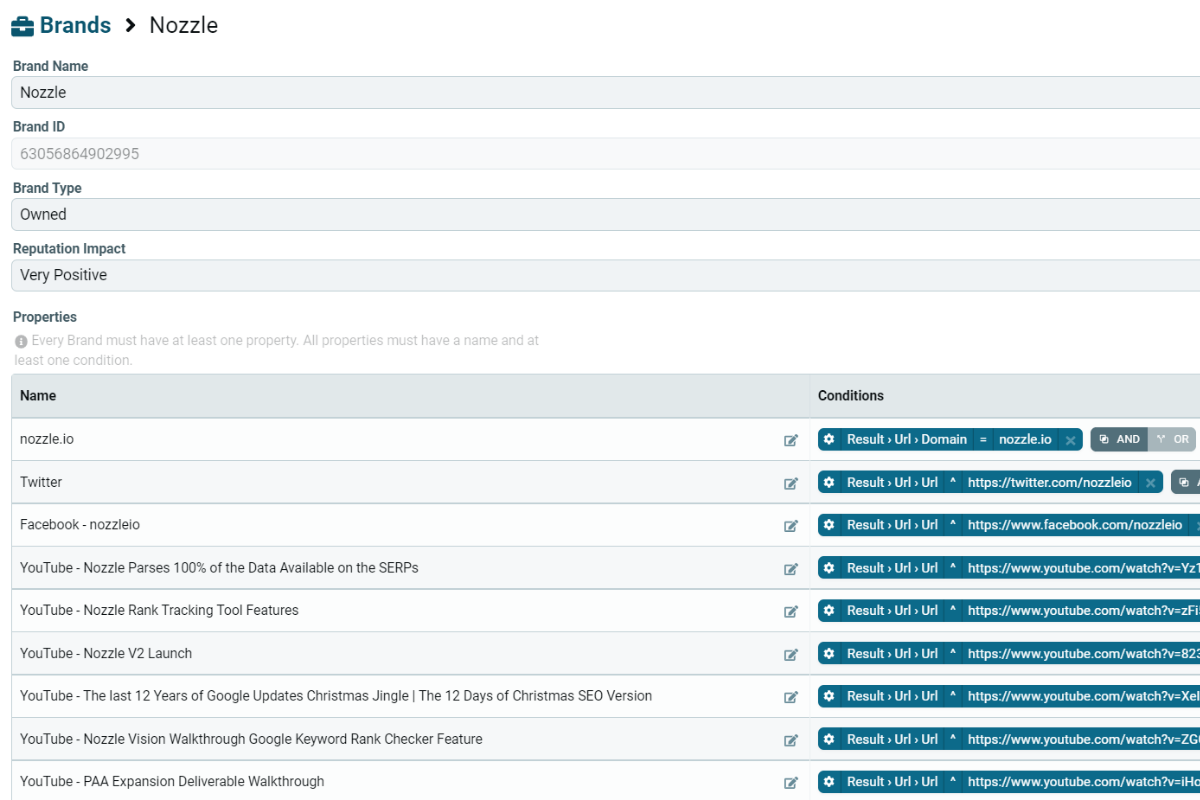Click the Brand ID field 63056864902995

tap(606, 154)
